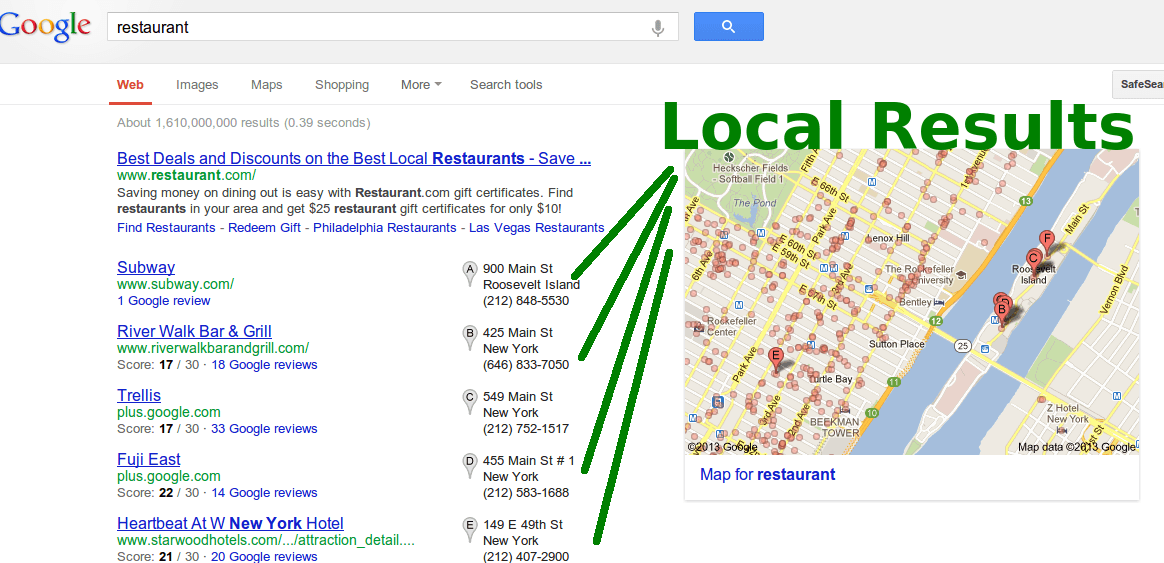
Task: Click www.restaurant.com/ green URL
Action: point(186,176)
